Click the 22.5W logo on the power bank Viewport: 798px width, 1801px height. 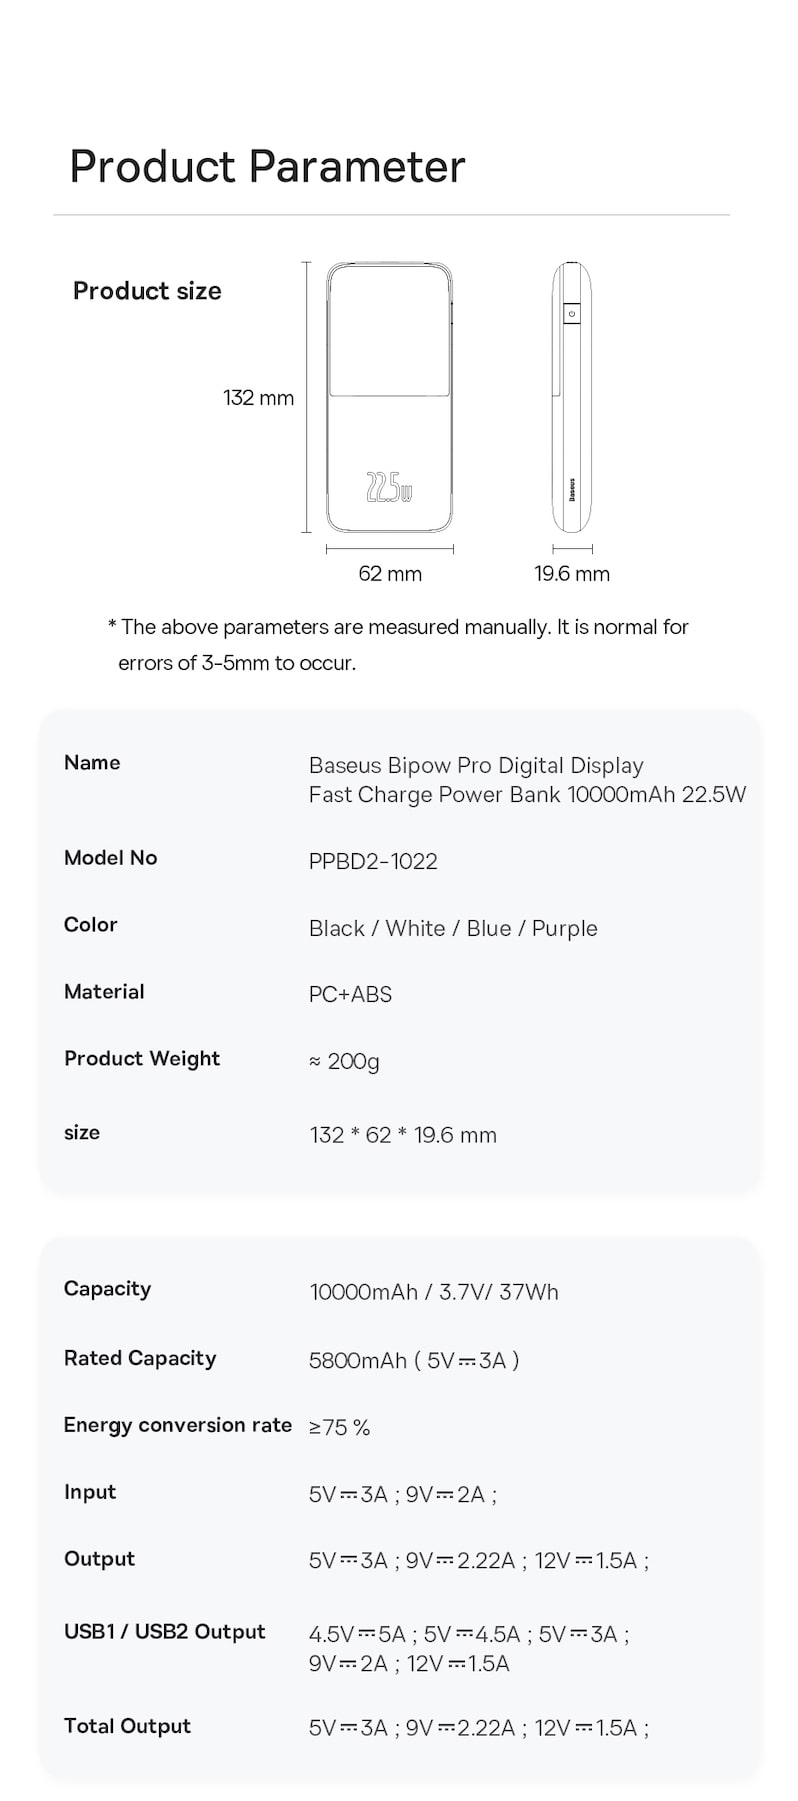(389, 487)
